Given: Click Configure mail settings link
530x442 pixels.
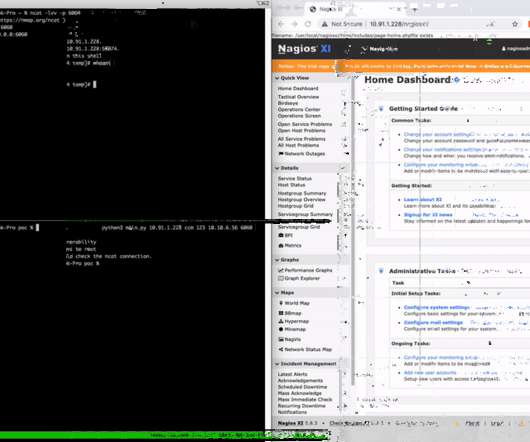Looking at the screenshot, I should 433,322.
